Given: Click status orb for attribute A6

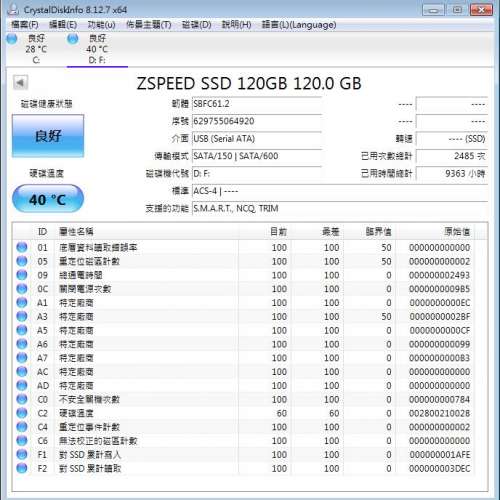Looking at the screenshot, I should (x=22, y=344).
